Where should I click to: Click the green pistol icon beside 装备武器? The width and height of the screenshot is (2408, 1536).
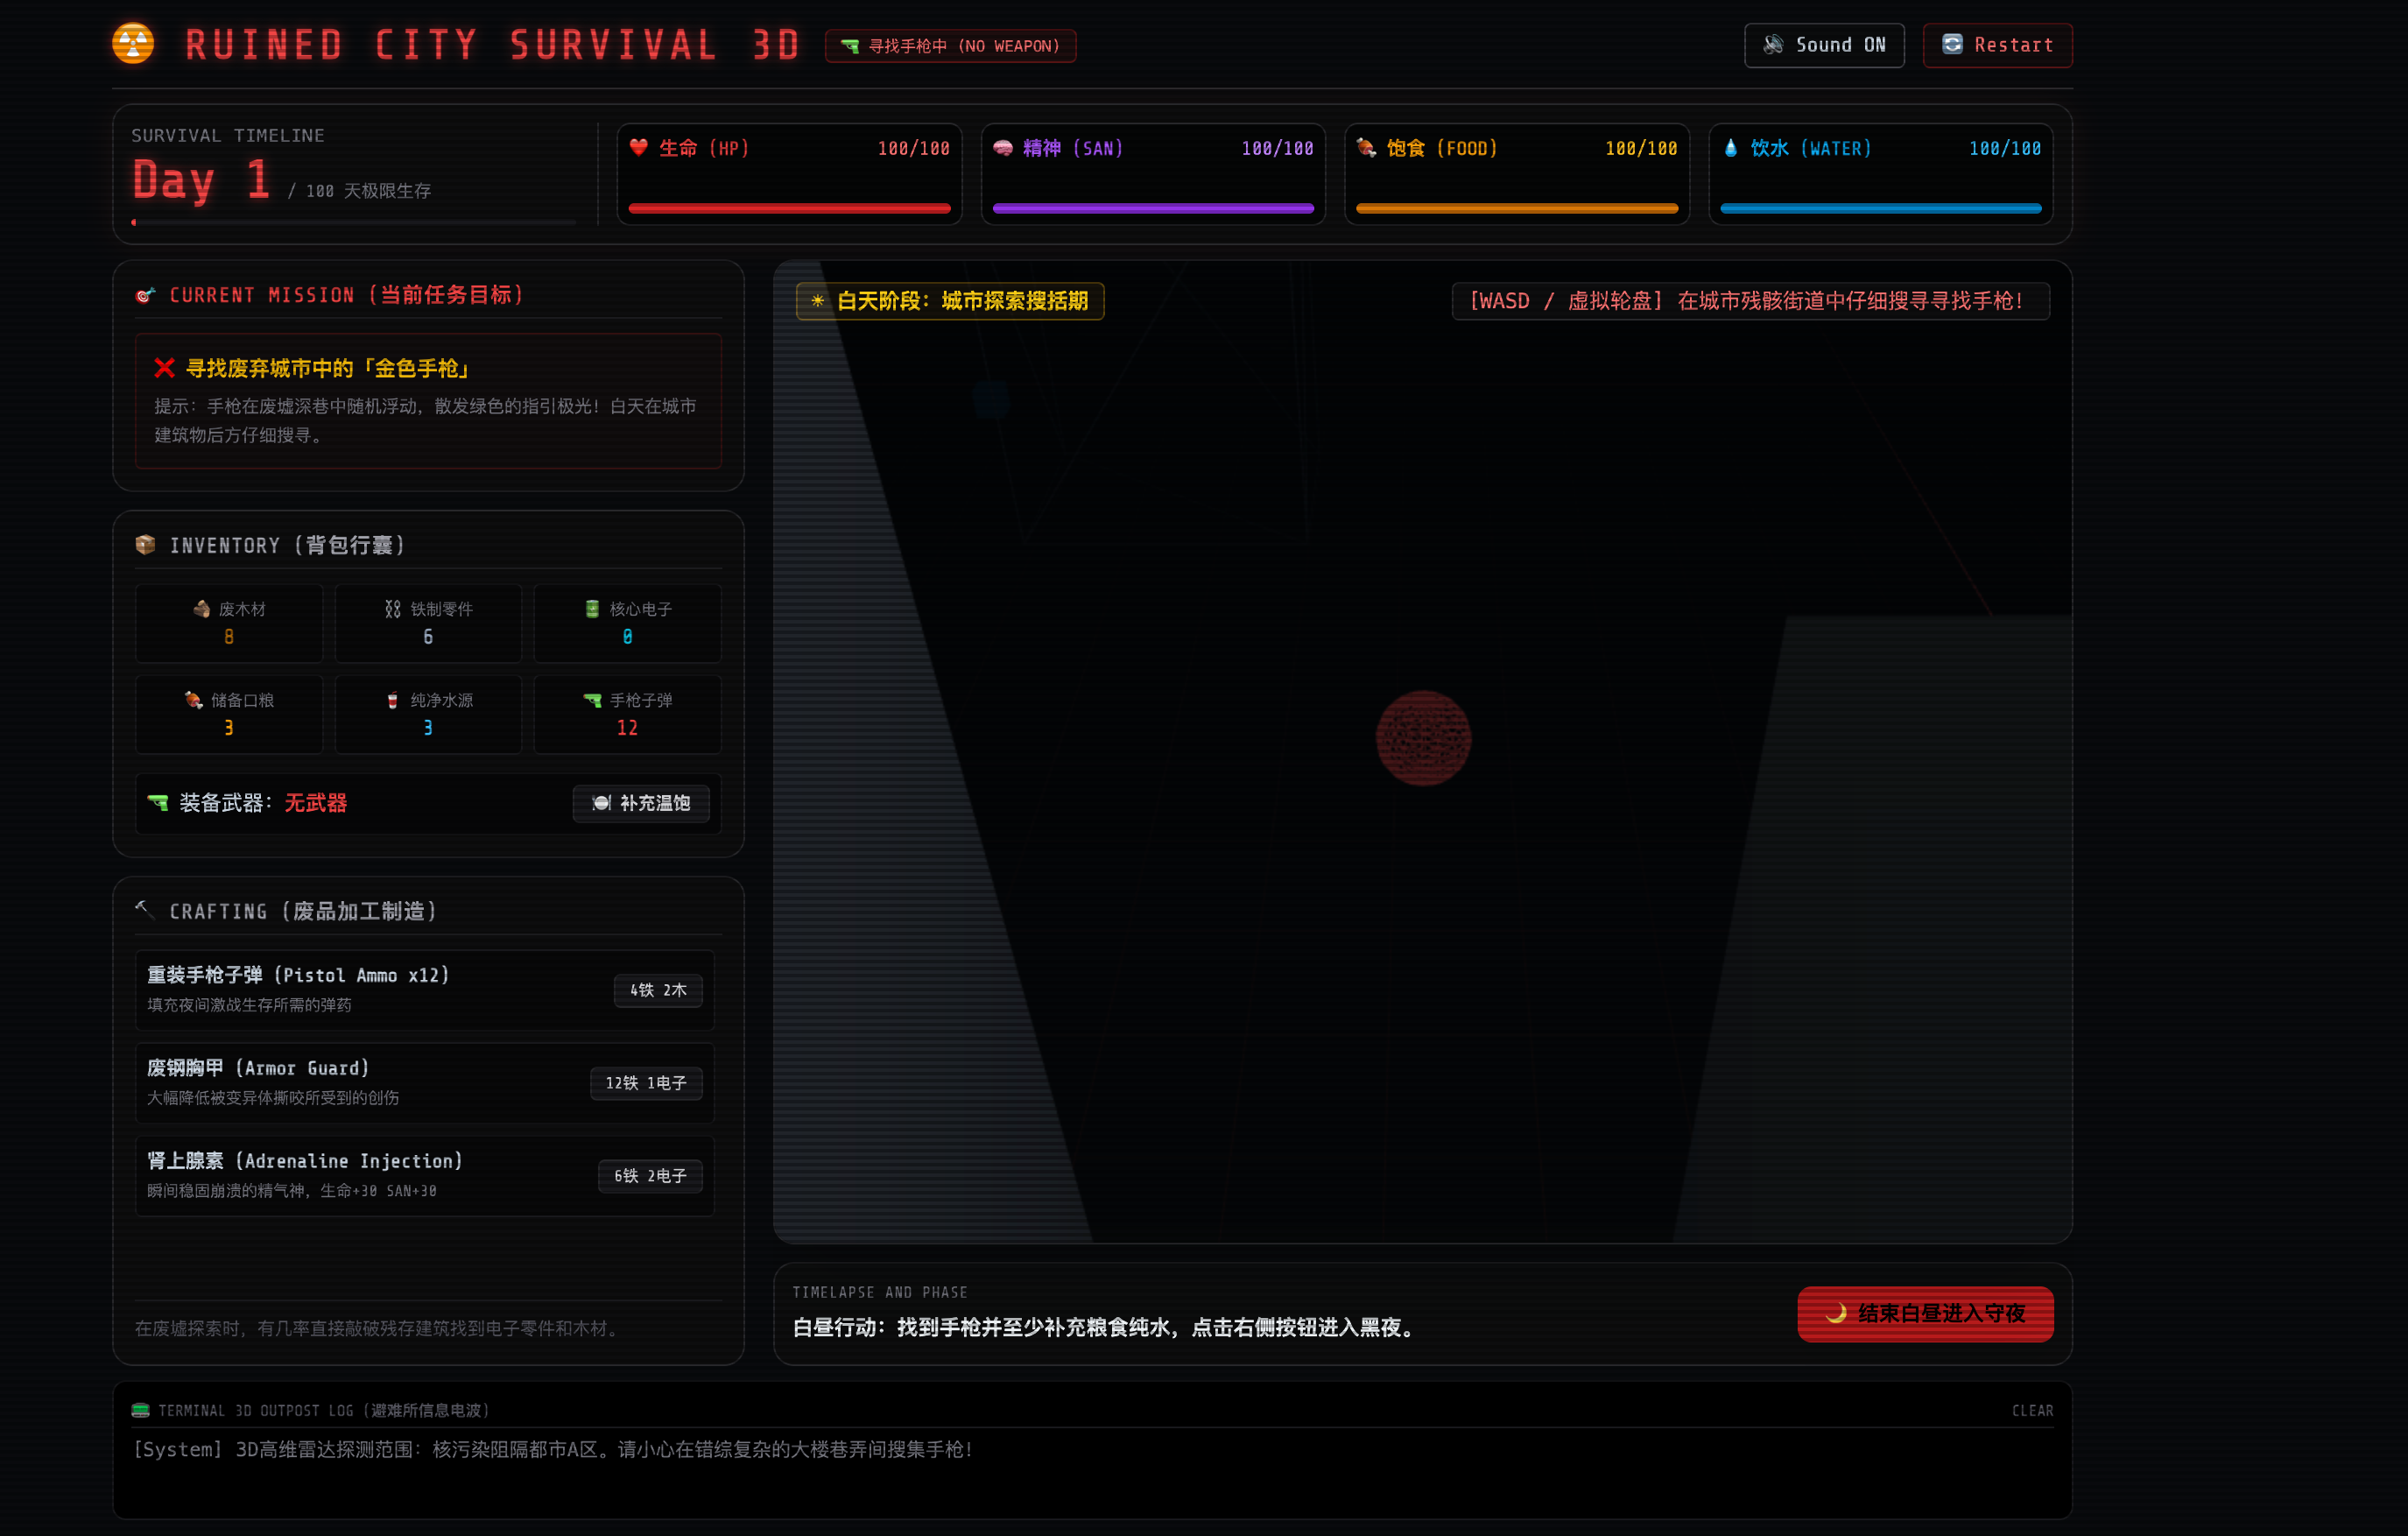(158, 803)
